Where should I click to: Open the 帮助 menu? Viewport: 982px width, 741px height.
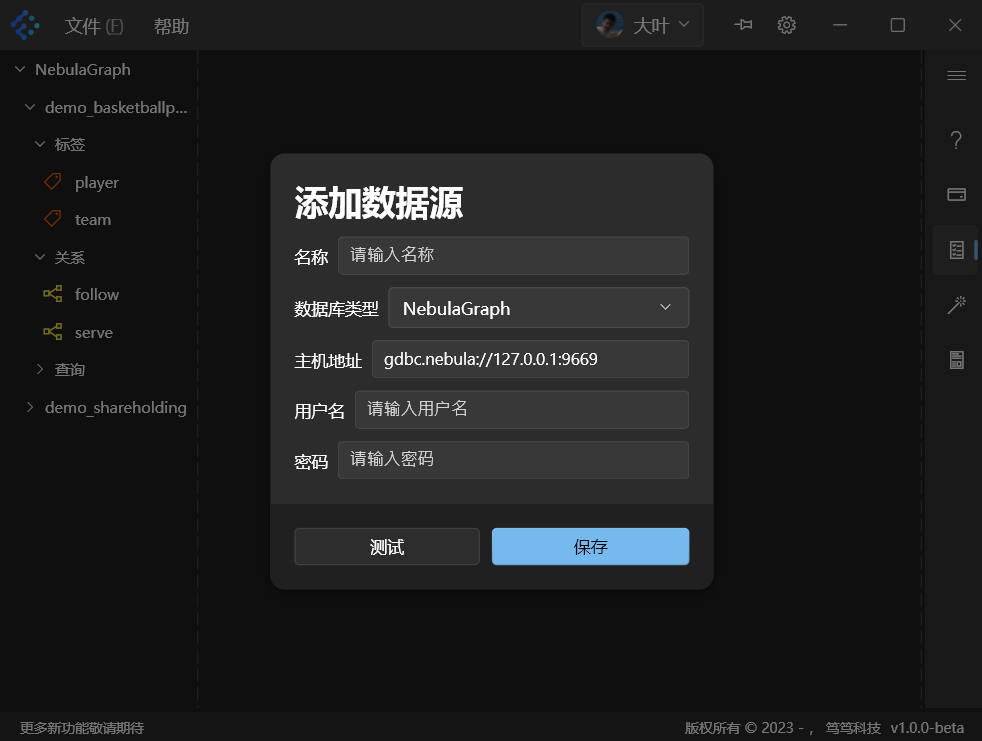click(x=172, y=26)
